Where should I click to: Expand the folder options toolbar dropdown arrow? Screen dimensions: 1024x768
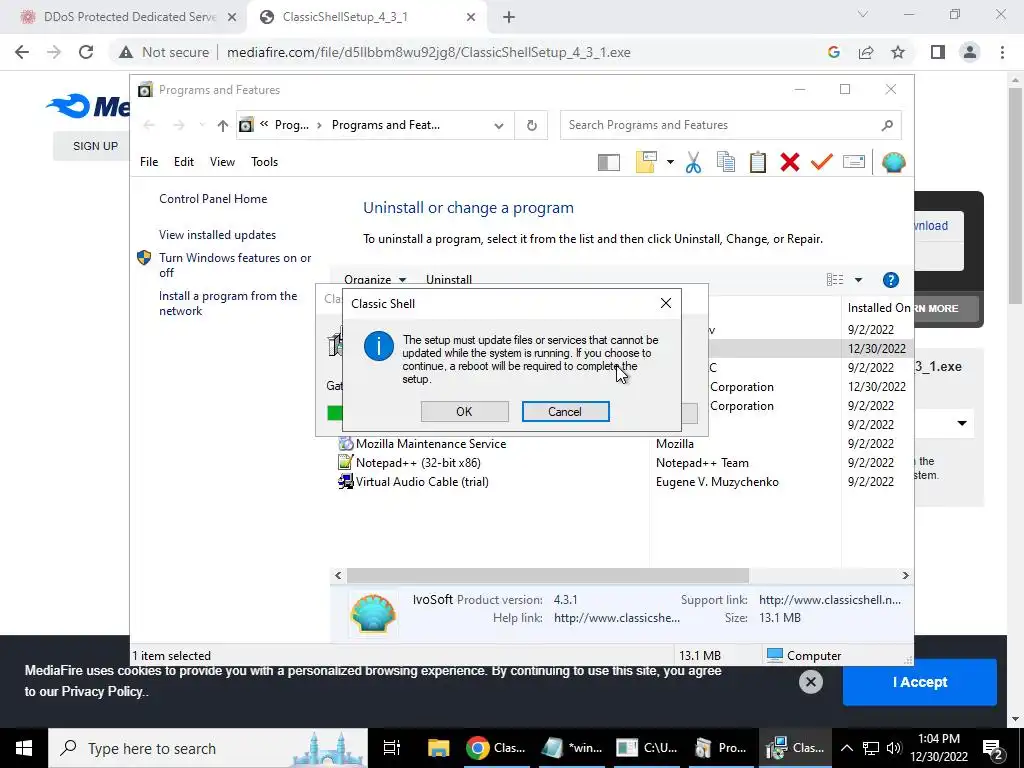[670, 162]
